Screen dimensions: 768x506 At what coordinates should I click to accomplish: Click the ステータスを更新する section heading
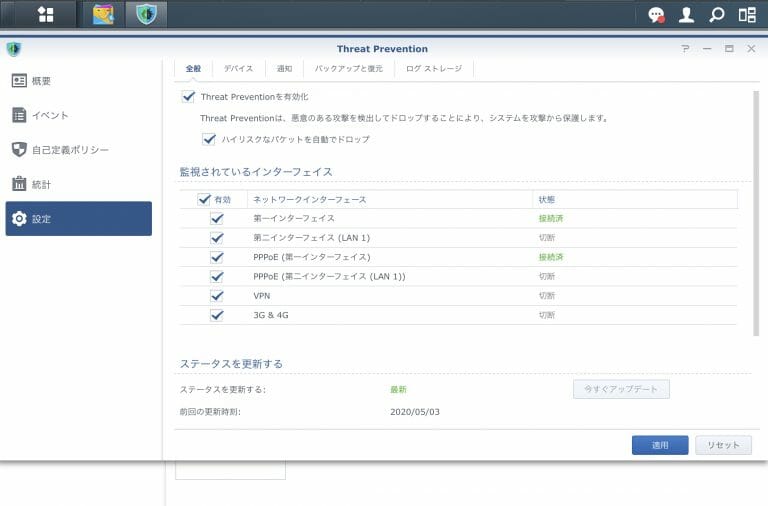tap(231, 363)
